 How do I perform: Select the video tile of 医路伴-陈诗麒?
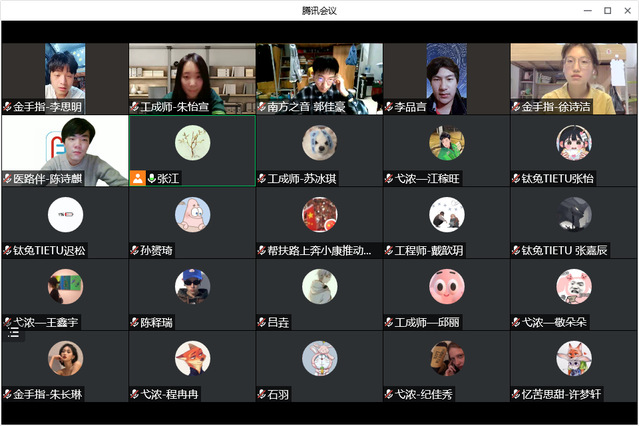click(65, 151)
